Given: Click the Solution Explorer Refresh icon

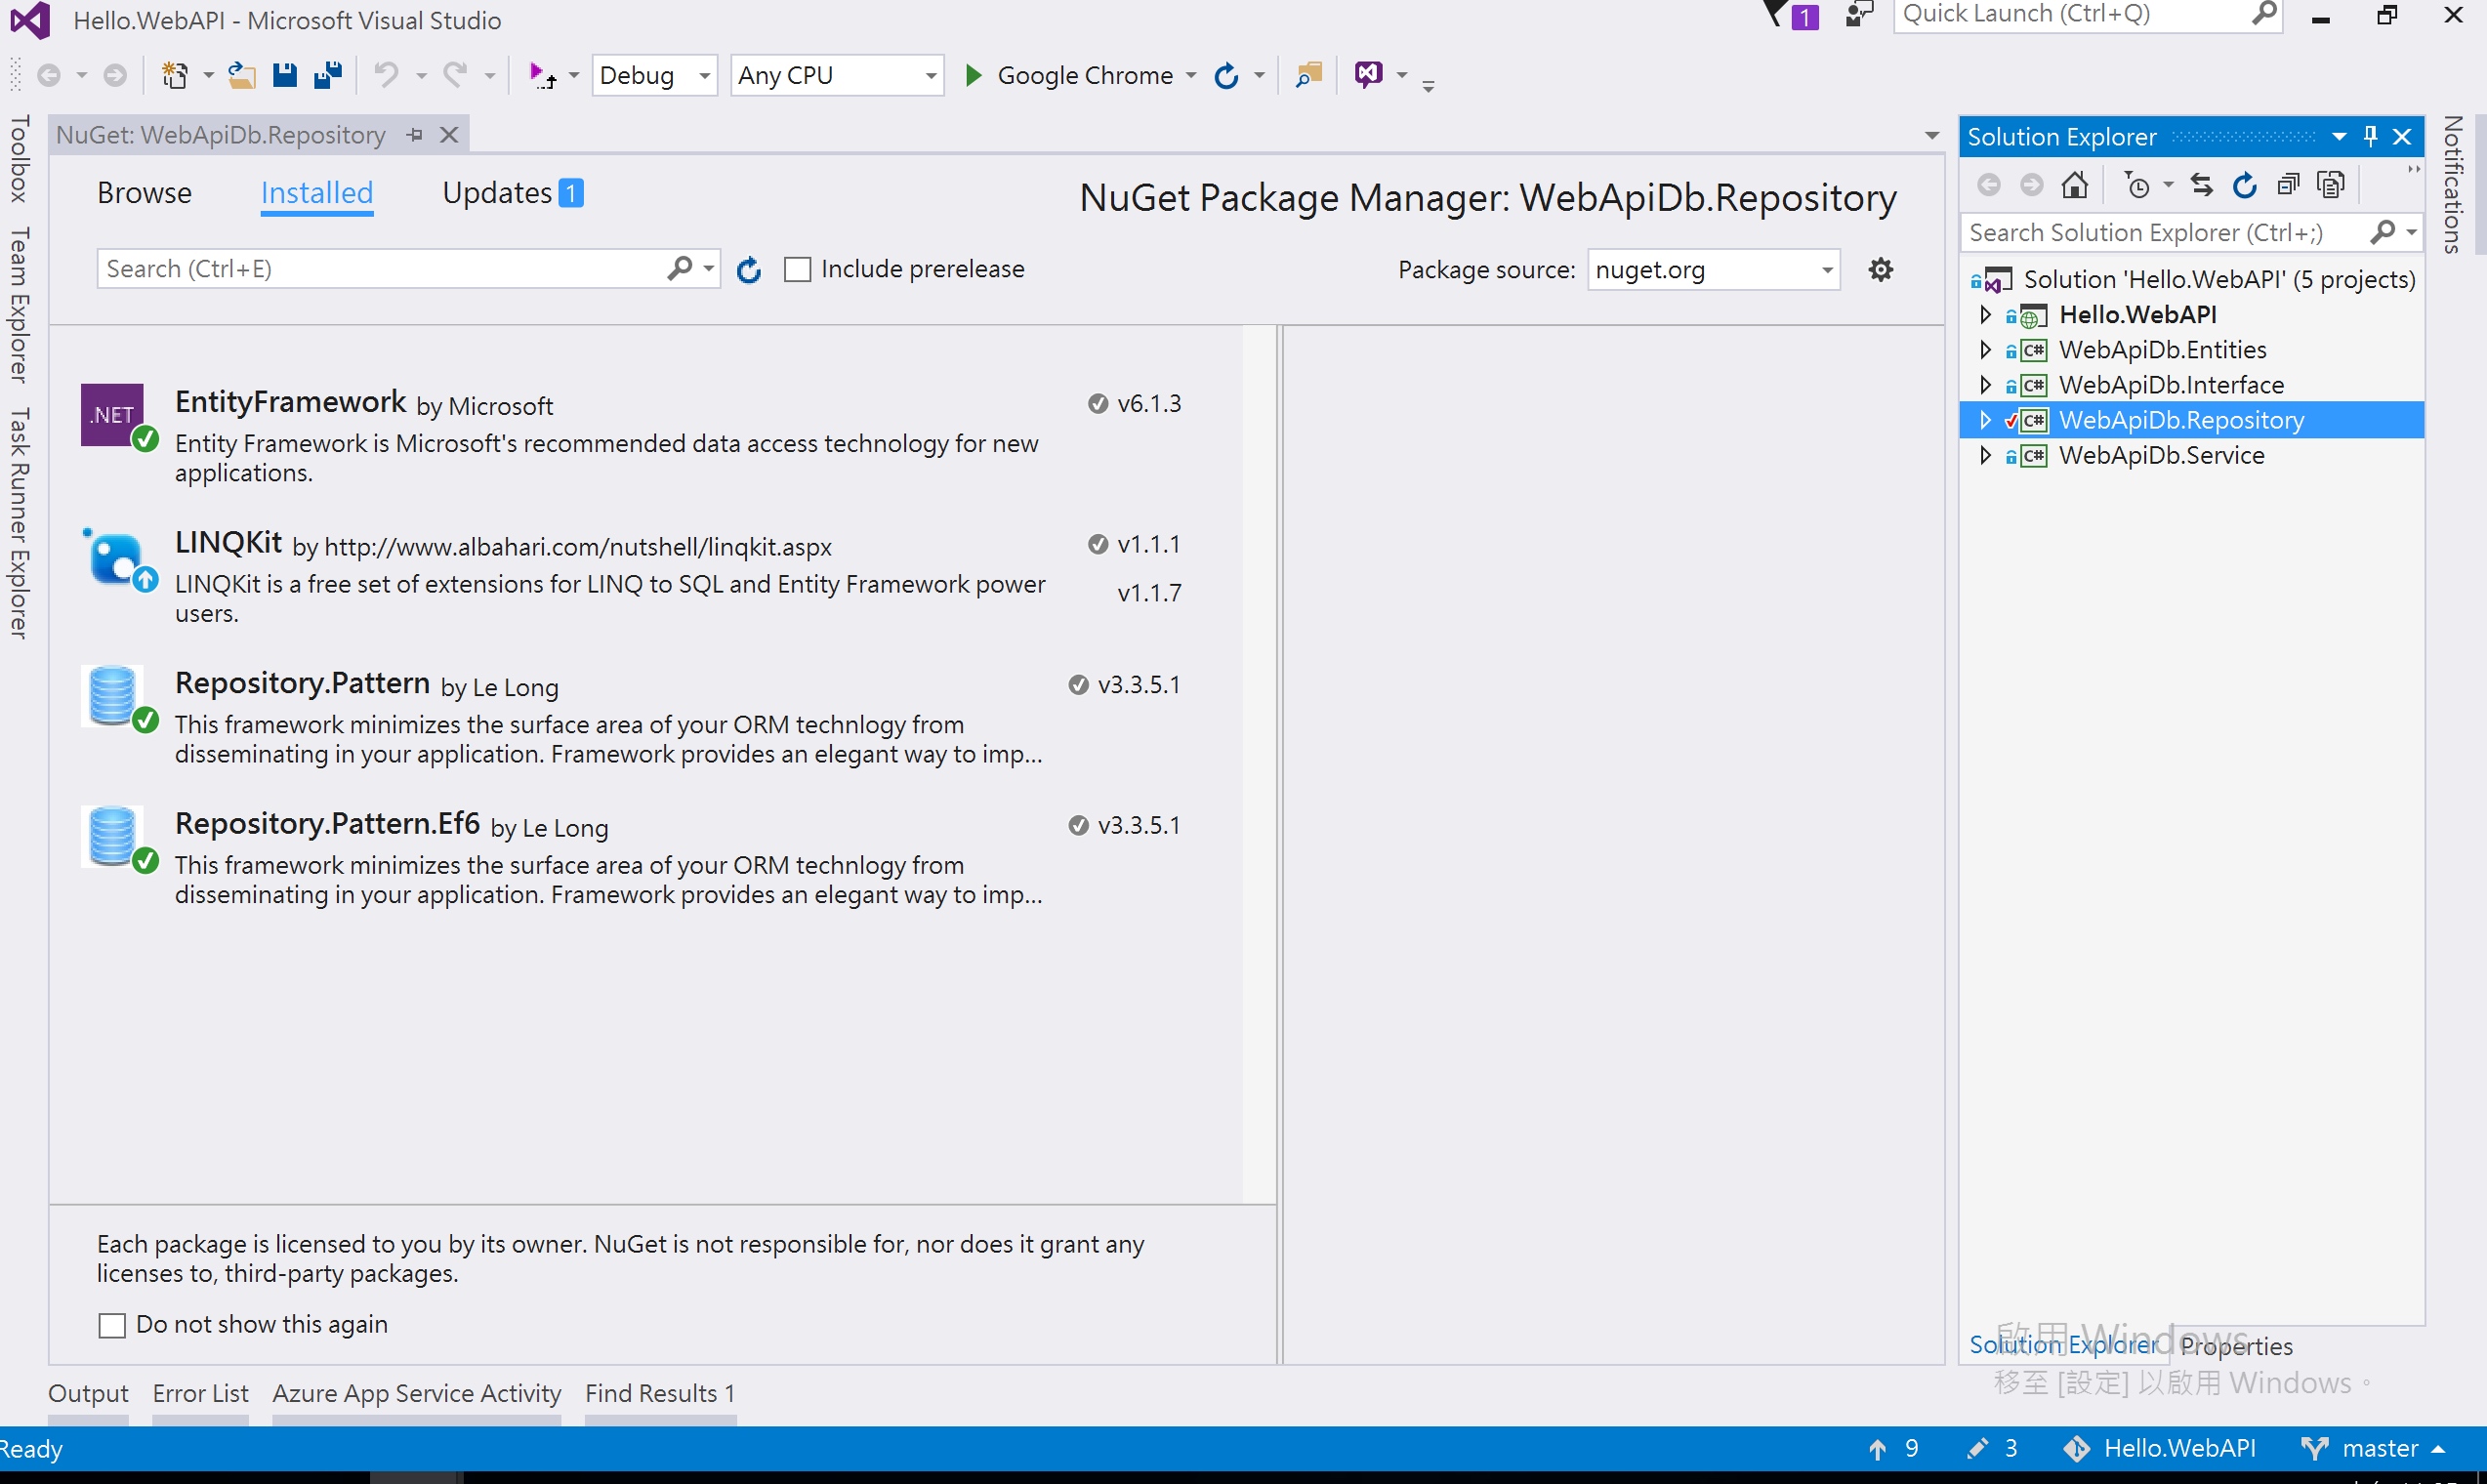Looking at the screenshot, I should point(2245,185).
